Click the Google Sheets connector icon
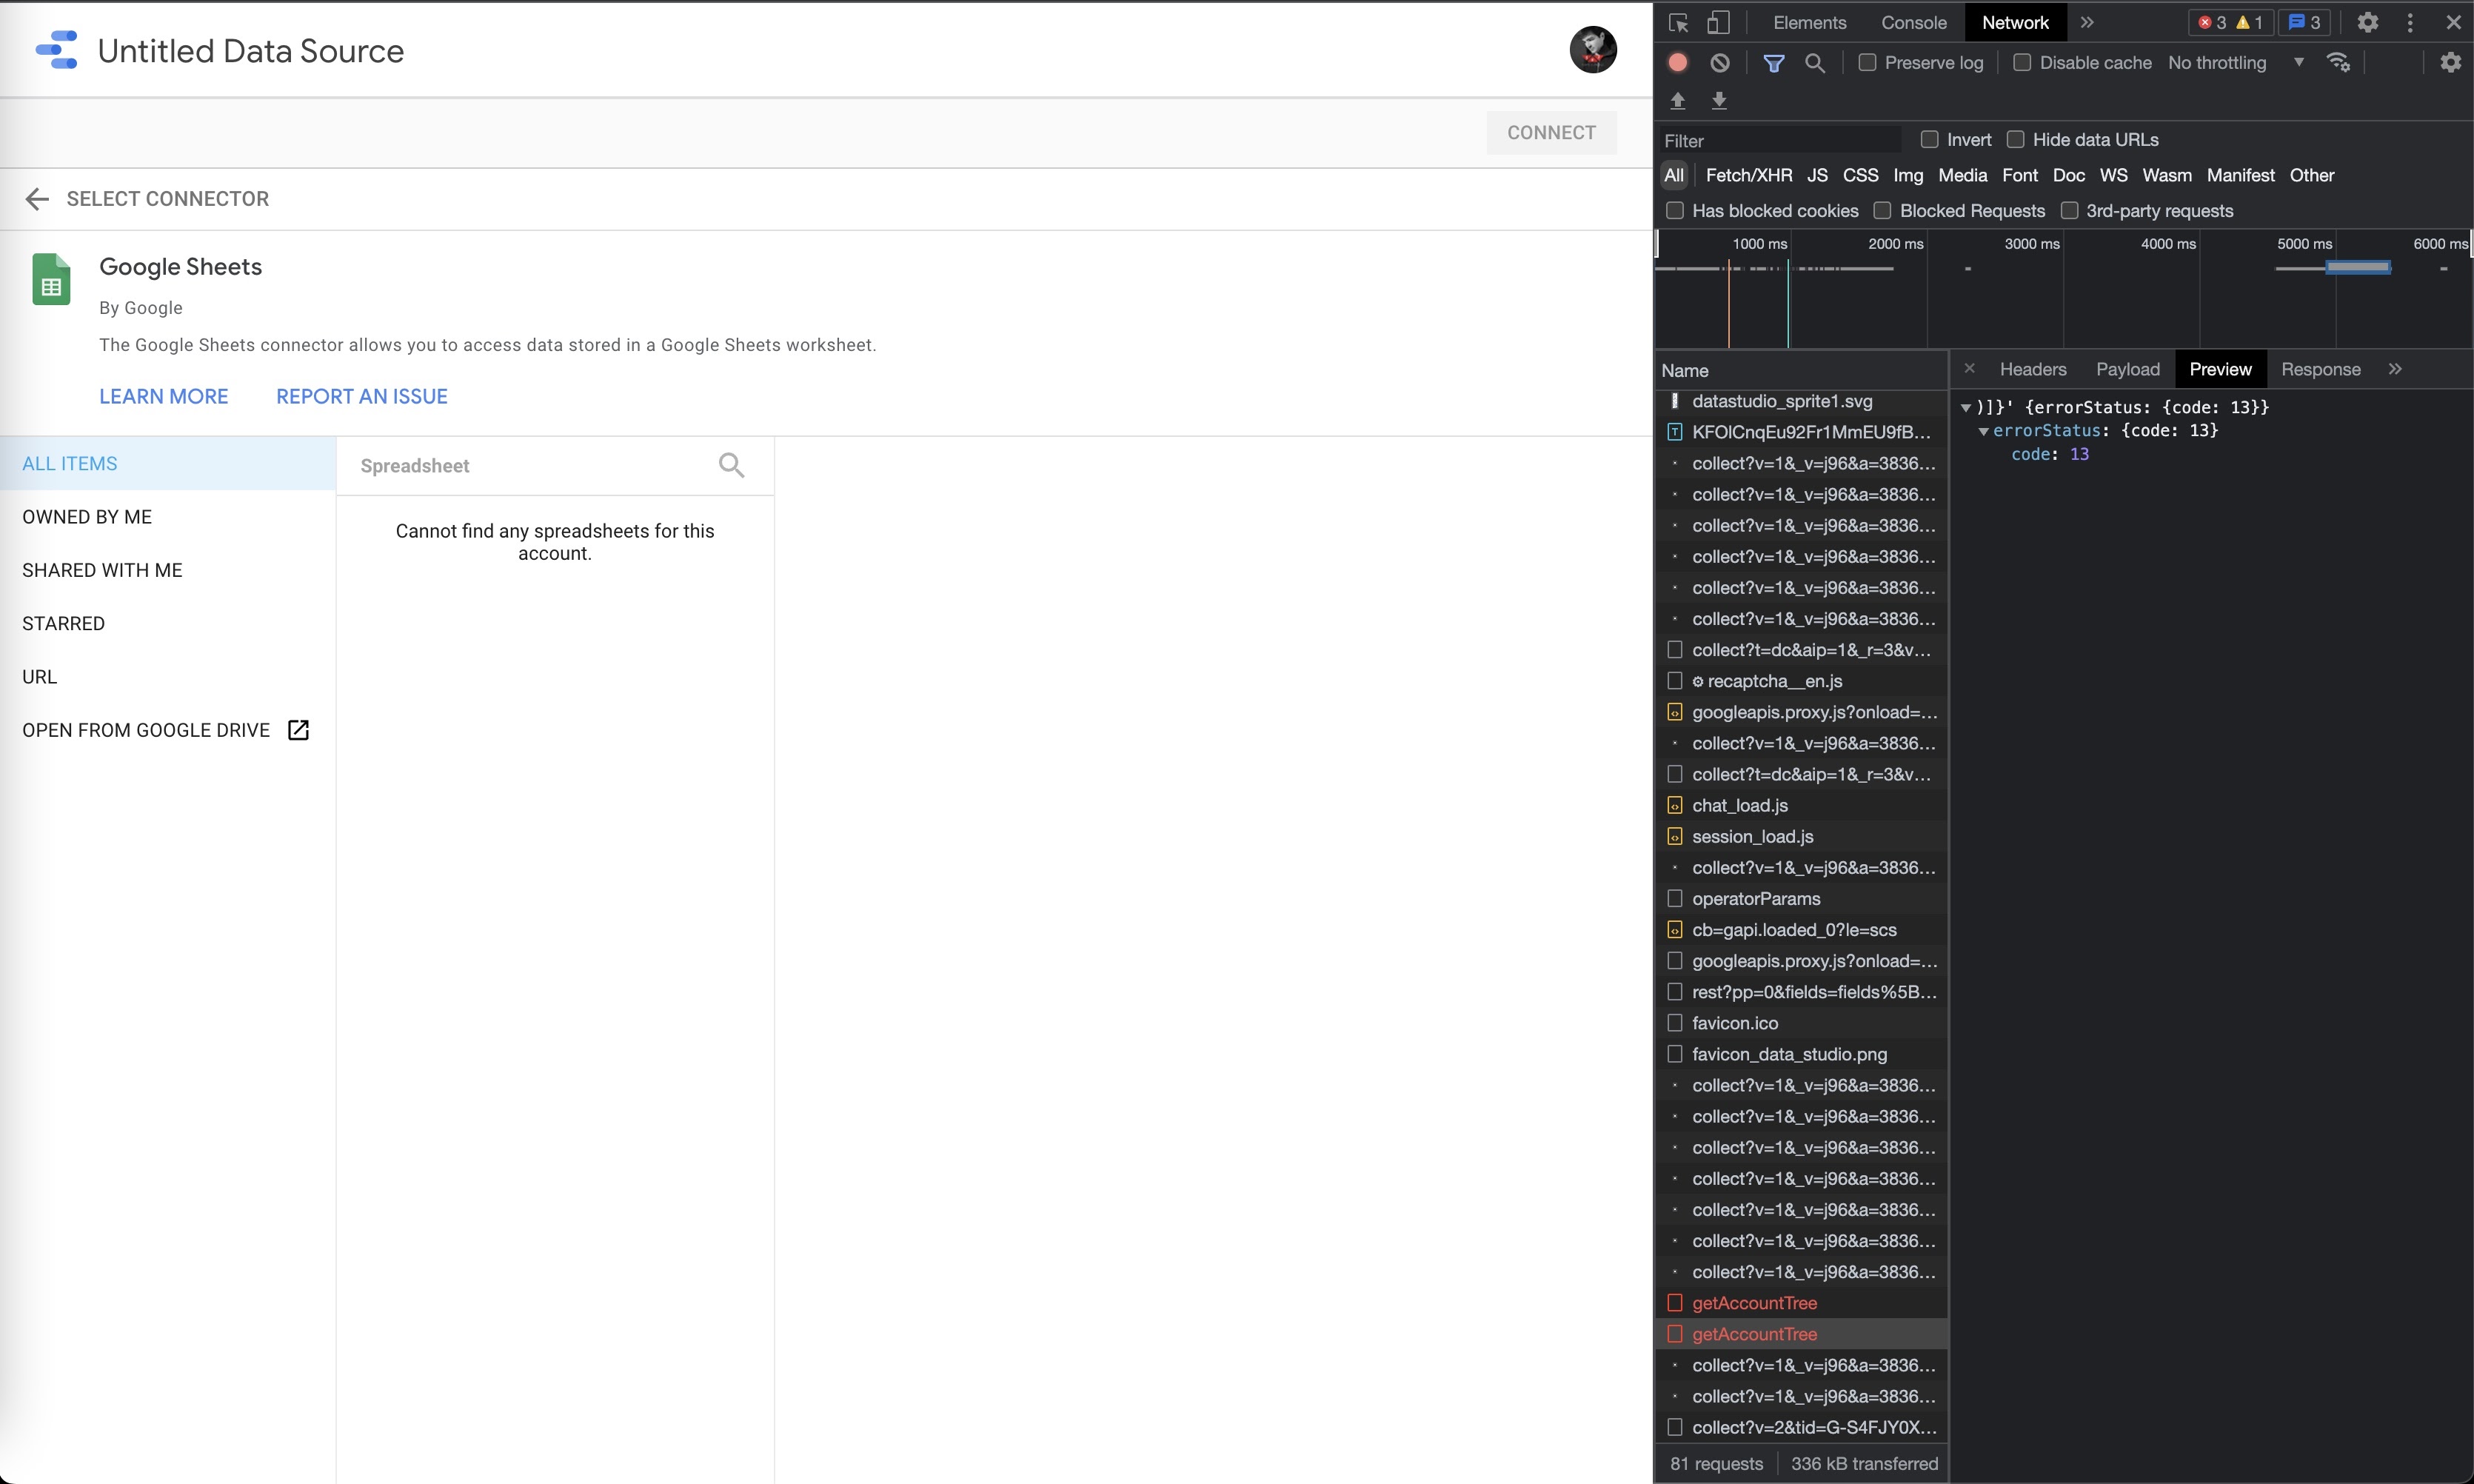Viewport: 2474px width, 1484px height. coord(51,279)
